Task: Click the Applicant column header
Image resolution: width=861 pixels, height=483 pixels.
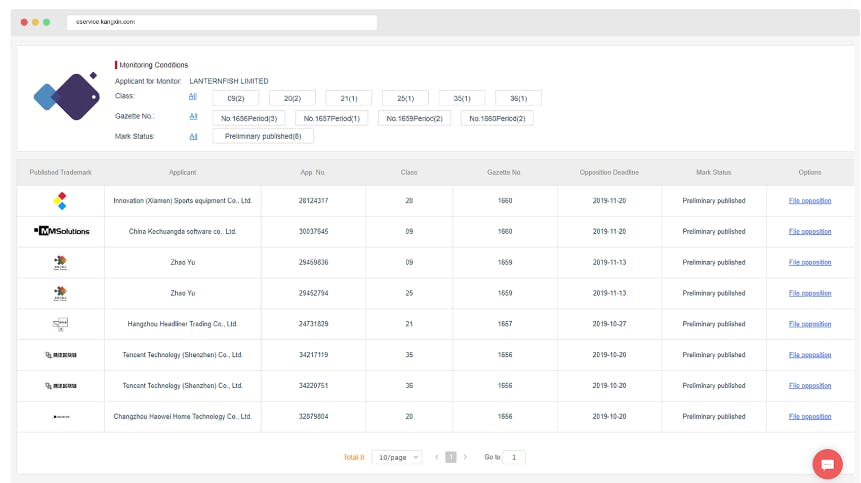Action: pyautogui.click(x=183, y=172)
